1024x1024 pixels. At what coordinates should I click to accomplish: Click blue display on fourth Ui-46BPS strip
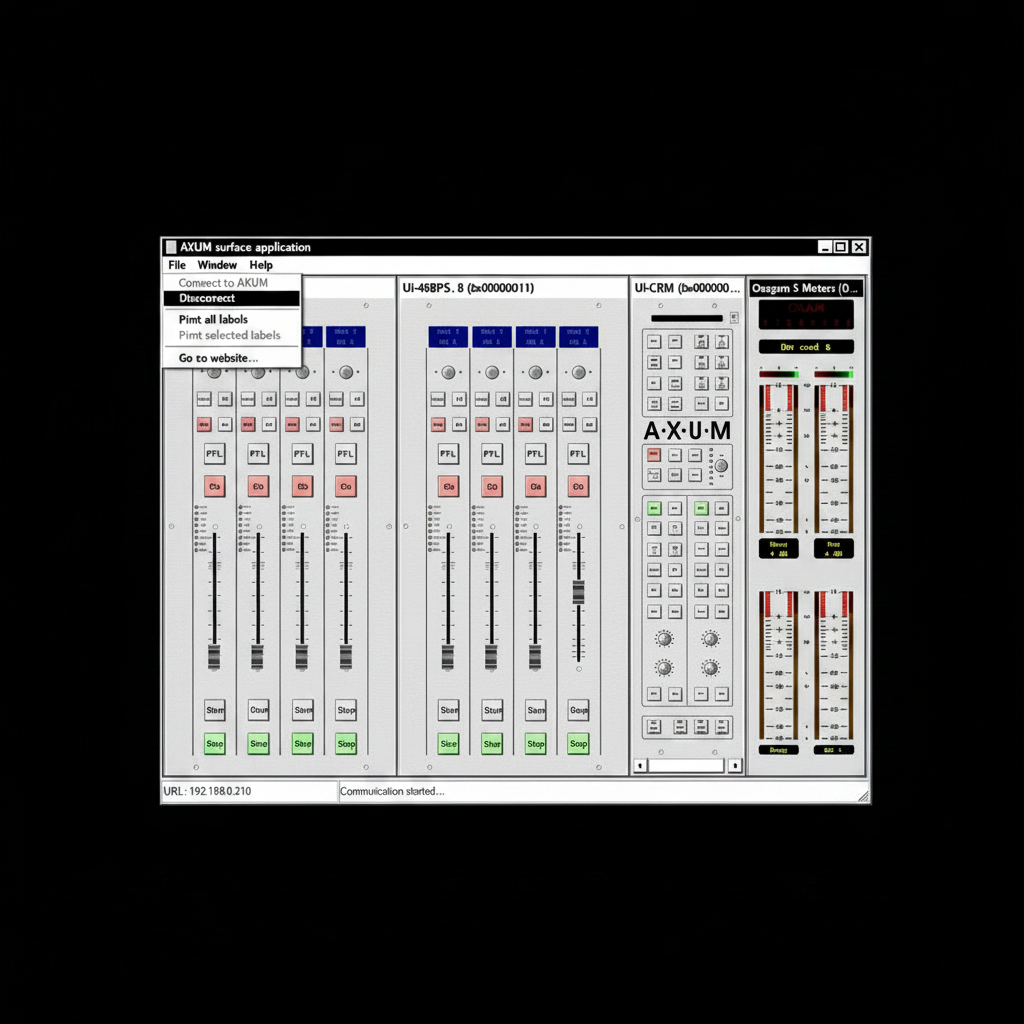pos(579,337)
